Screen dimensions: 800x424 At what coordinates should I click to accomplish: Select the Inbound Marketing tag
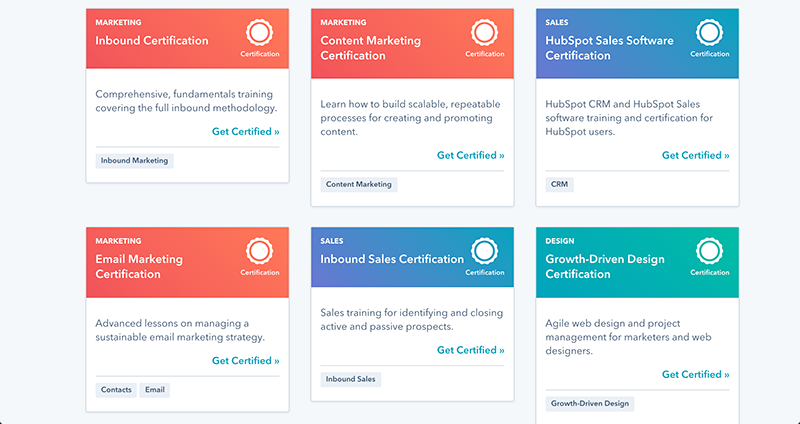(135, 161)
